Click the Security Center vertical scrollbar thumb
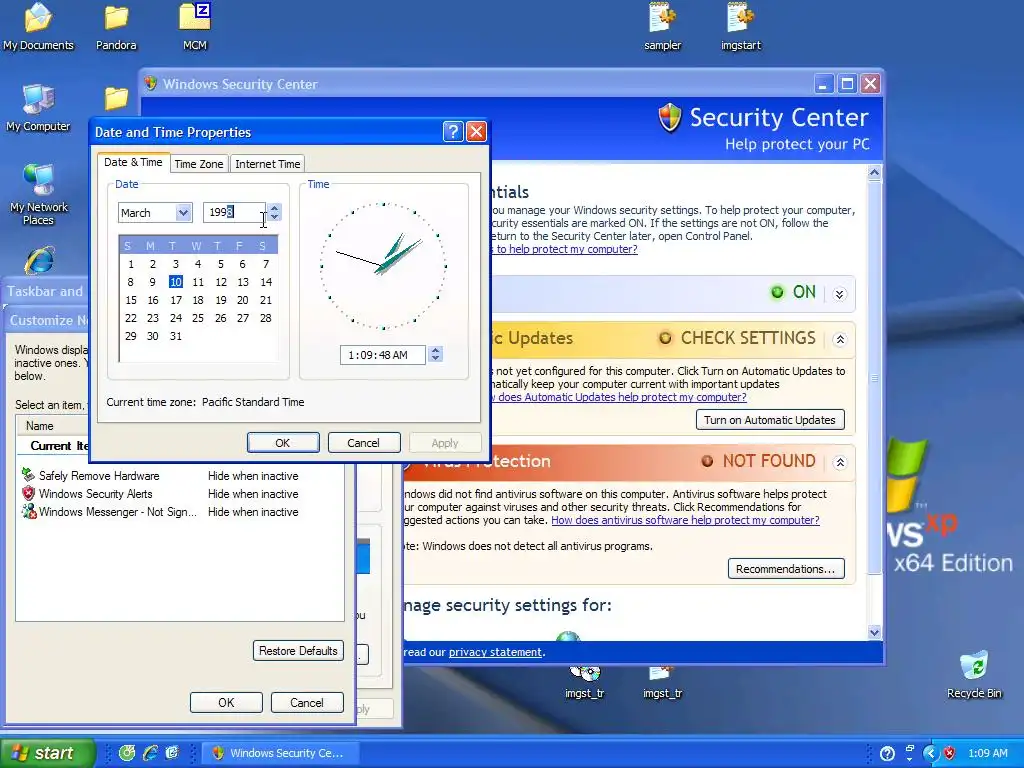Viewport: 1024px width, 768px height. [x=874, y=378]
